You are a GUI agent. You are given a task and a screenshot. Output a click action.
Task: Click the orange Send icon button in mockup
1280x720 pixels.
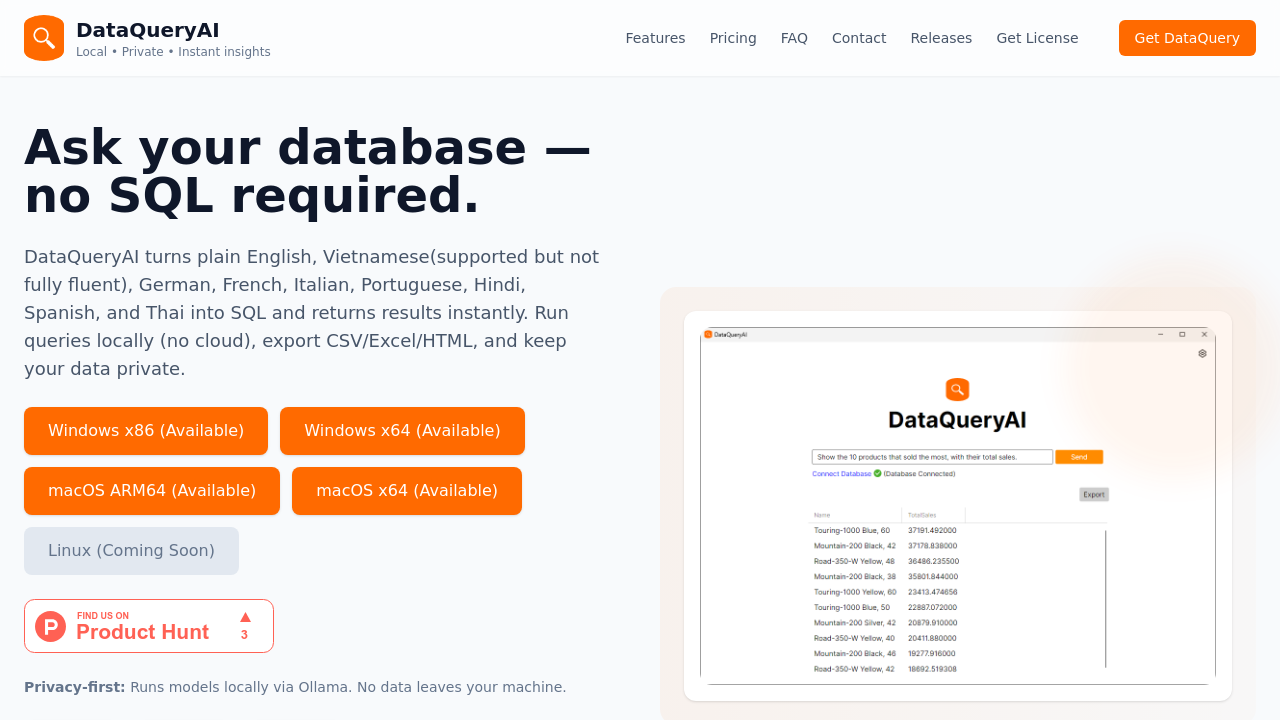1079,456
